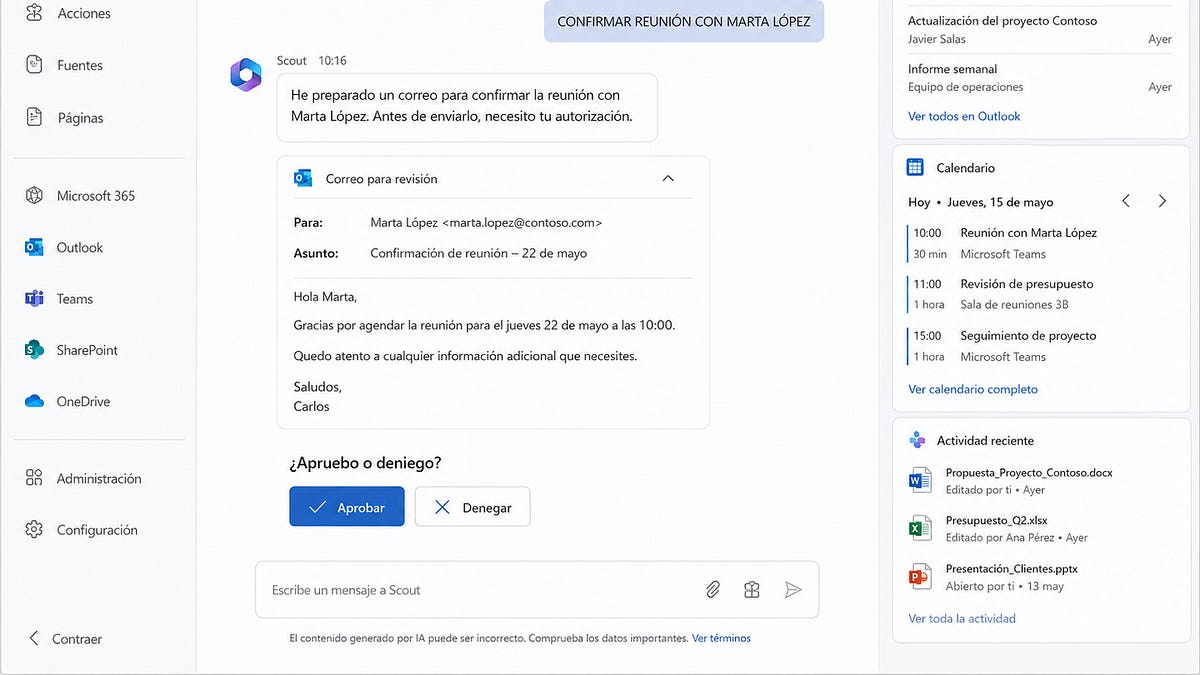This screenshot has height=675, width=1200.
Task: Open Actualización del proyecto Contoso email
Action: (1040, 29)
